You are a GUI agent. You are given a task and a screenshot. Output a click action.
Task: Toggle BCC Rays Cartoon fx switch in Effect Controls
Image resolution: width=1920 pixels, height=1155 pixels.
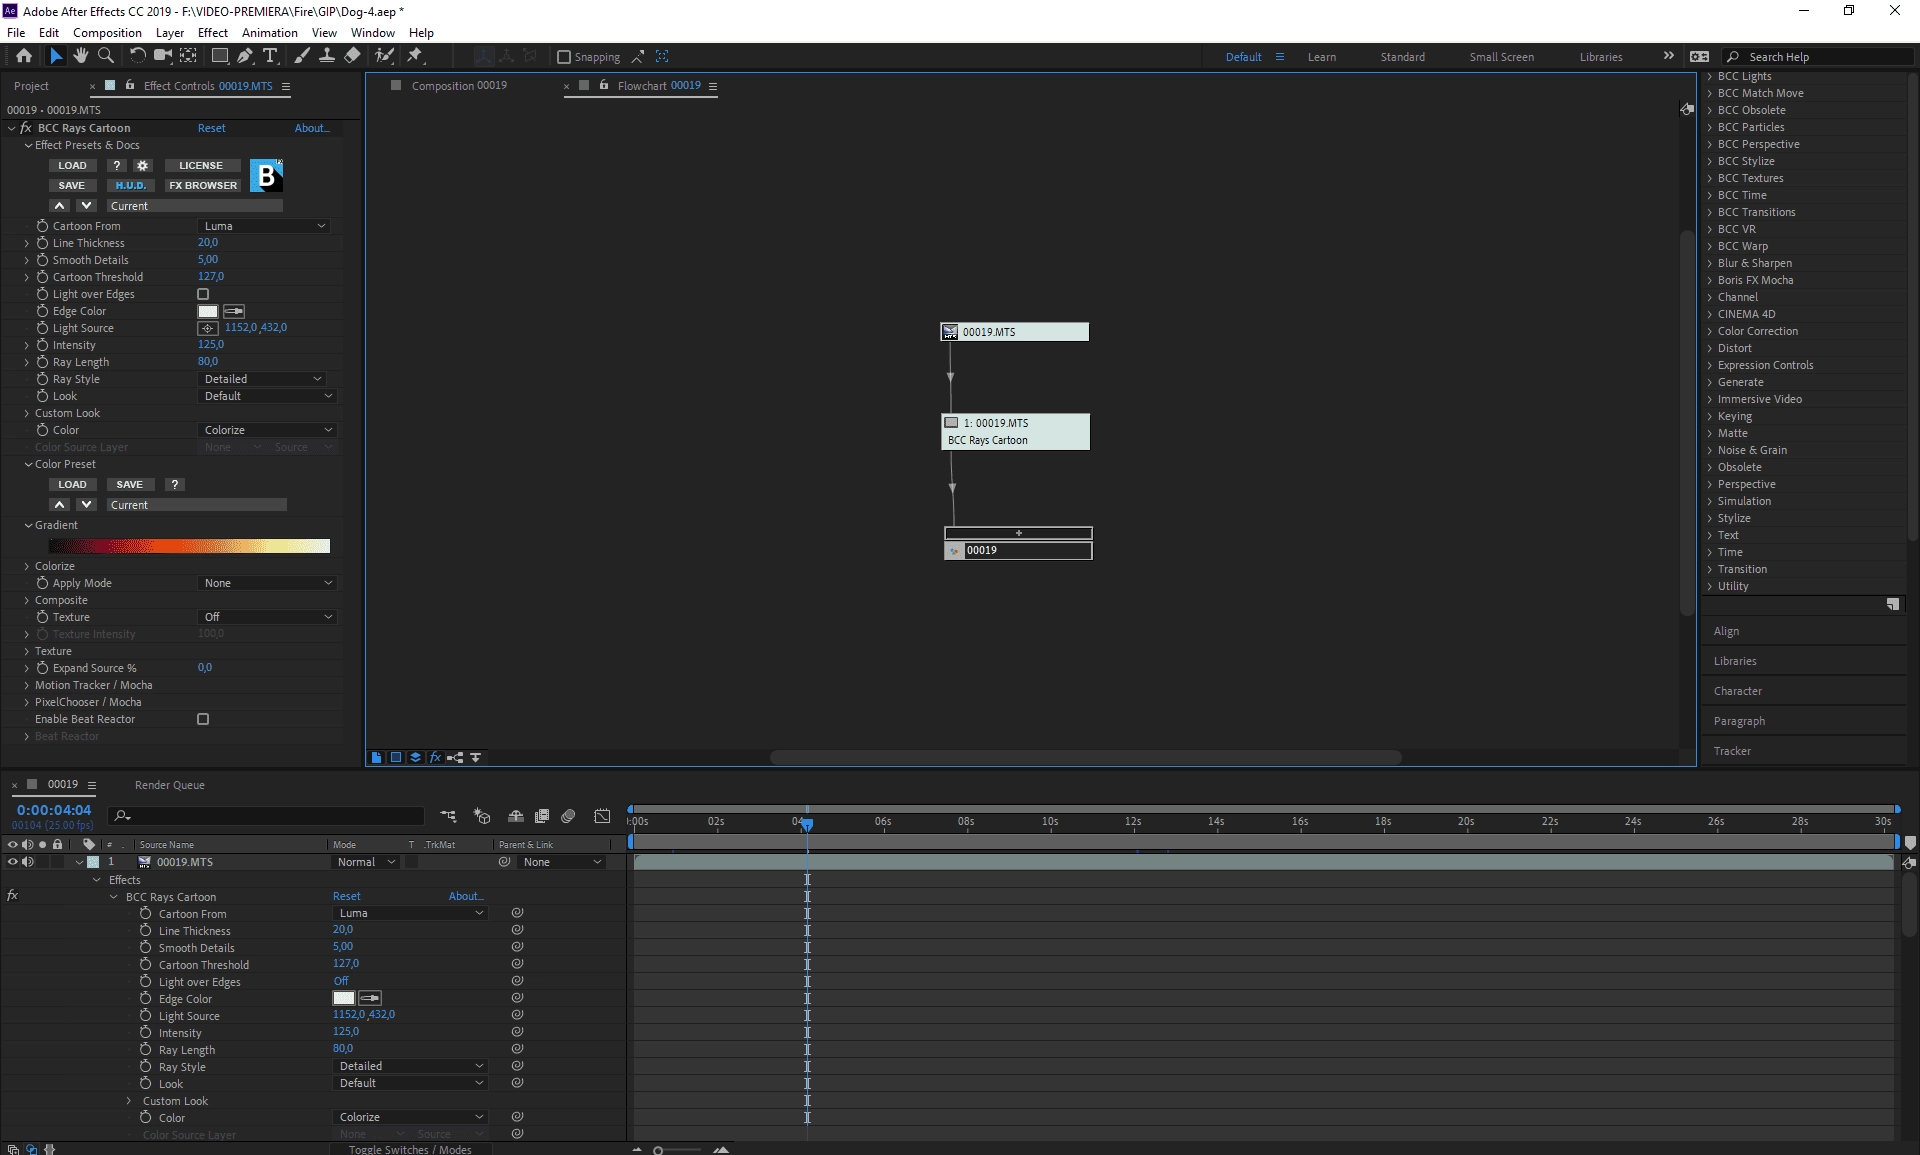(x=26, y=128)
